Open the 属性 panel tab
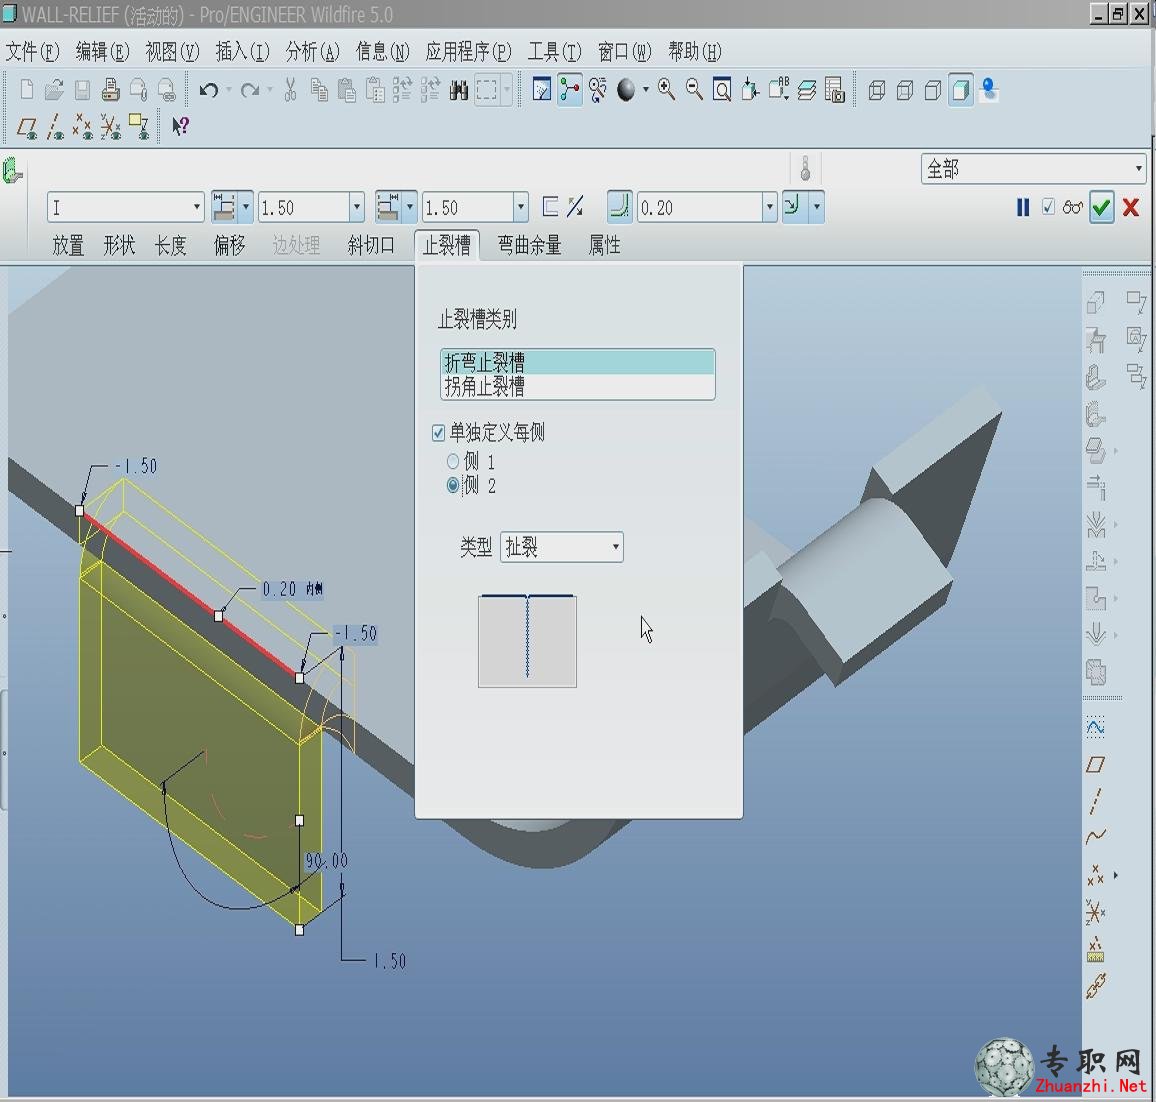The width and height of the screenshot is (1156, 1102). (x=605, y=245)
